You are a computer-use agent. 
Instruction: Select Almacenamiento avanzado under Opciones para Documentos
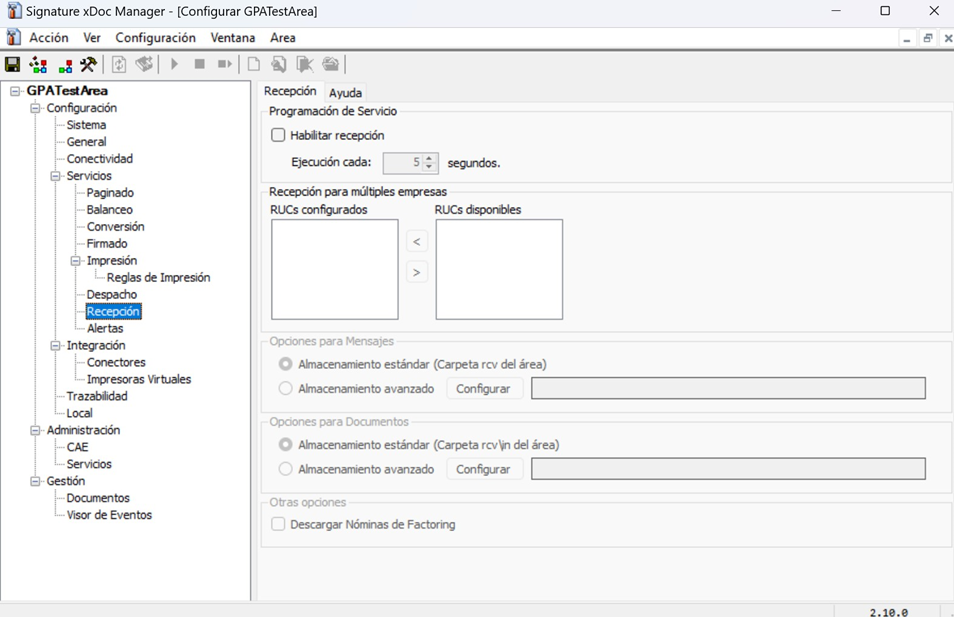click(x=285, y=469)
